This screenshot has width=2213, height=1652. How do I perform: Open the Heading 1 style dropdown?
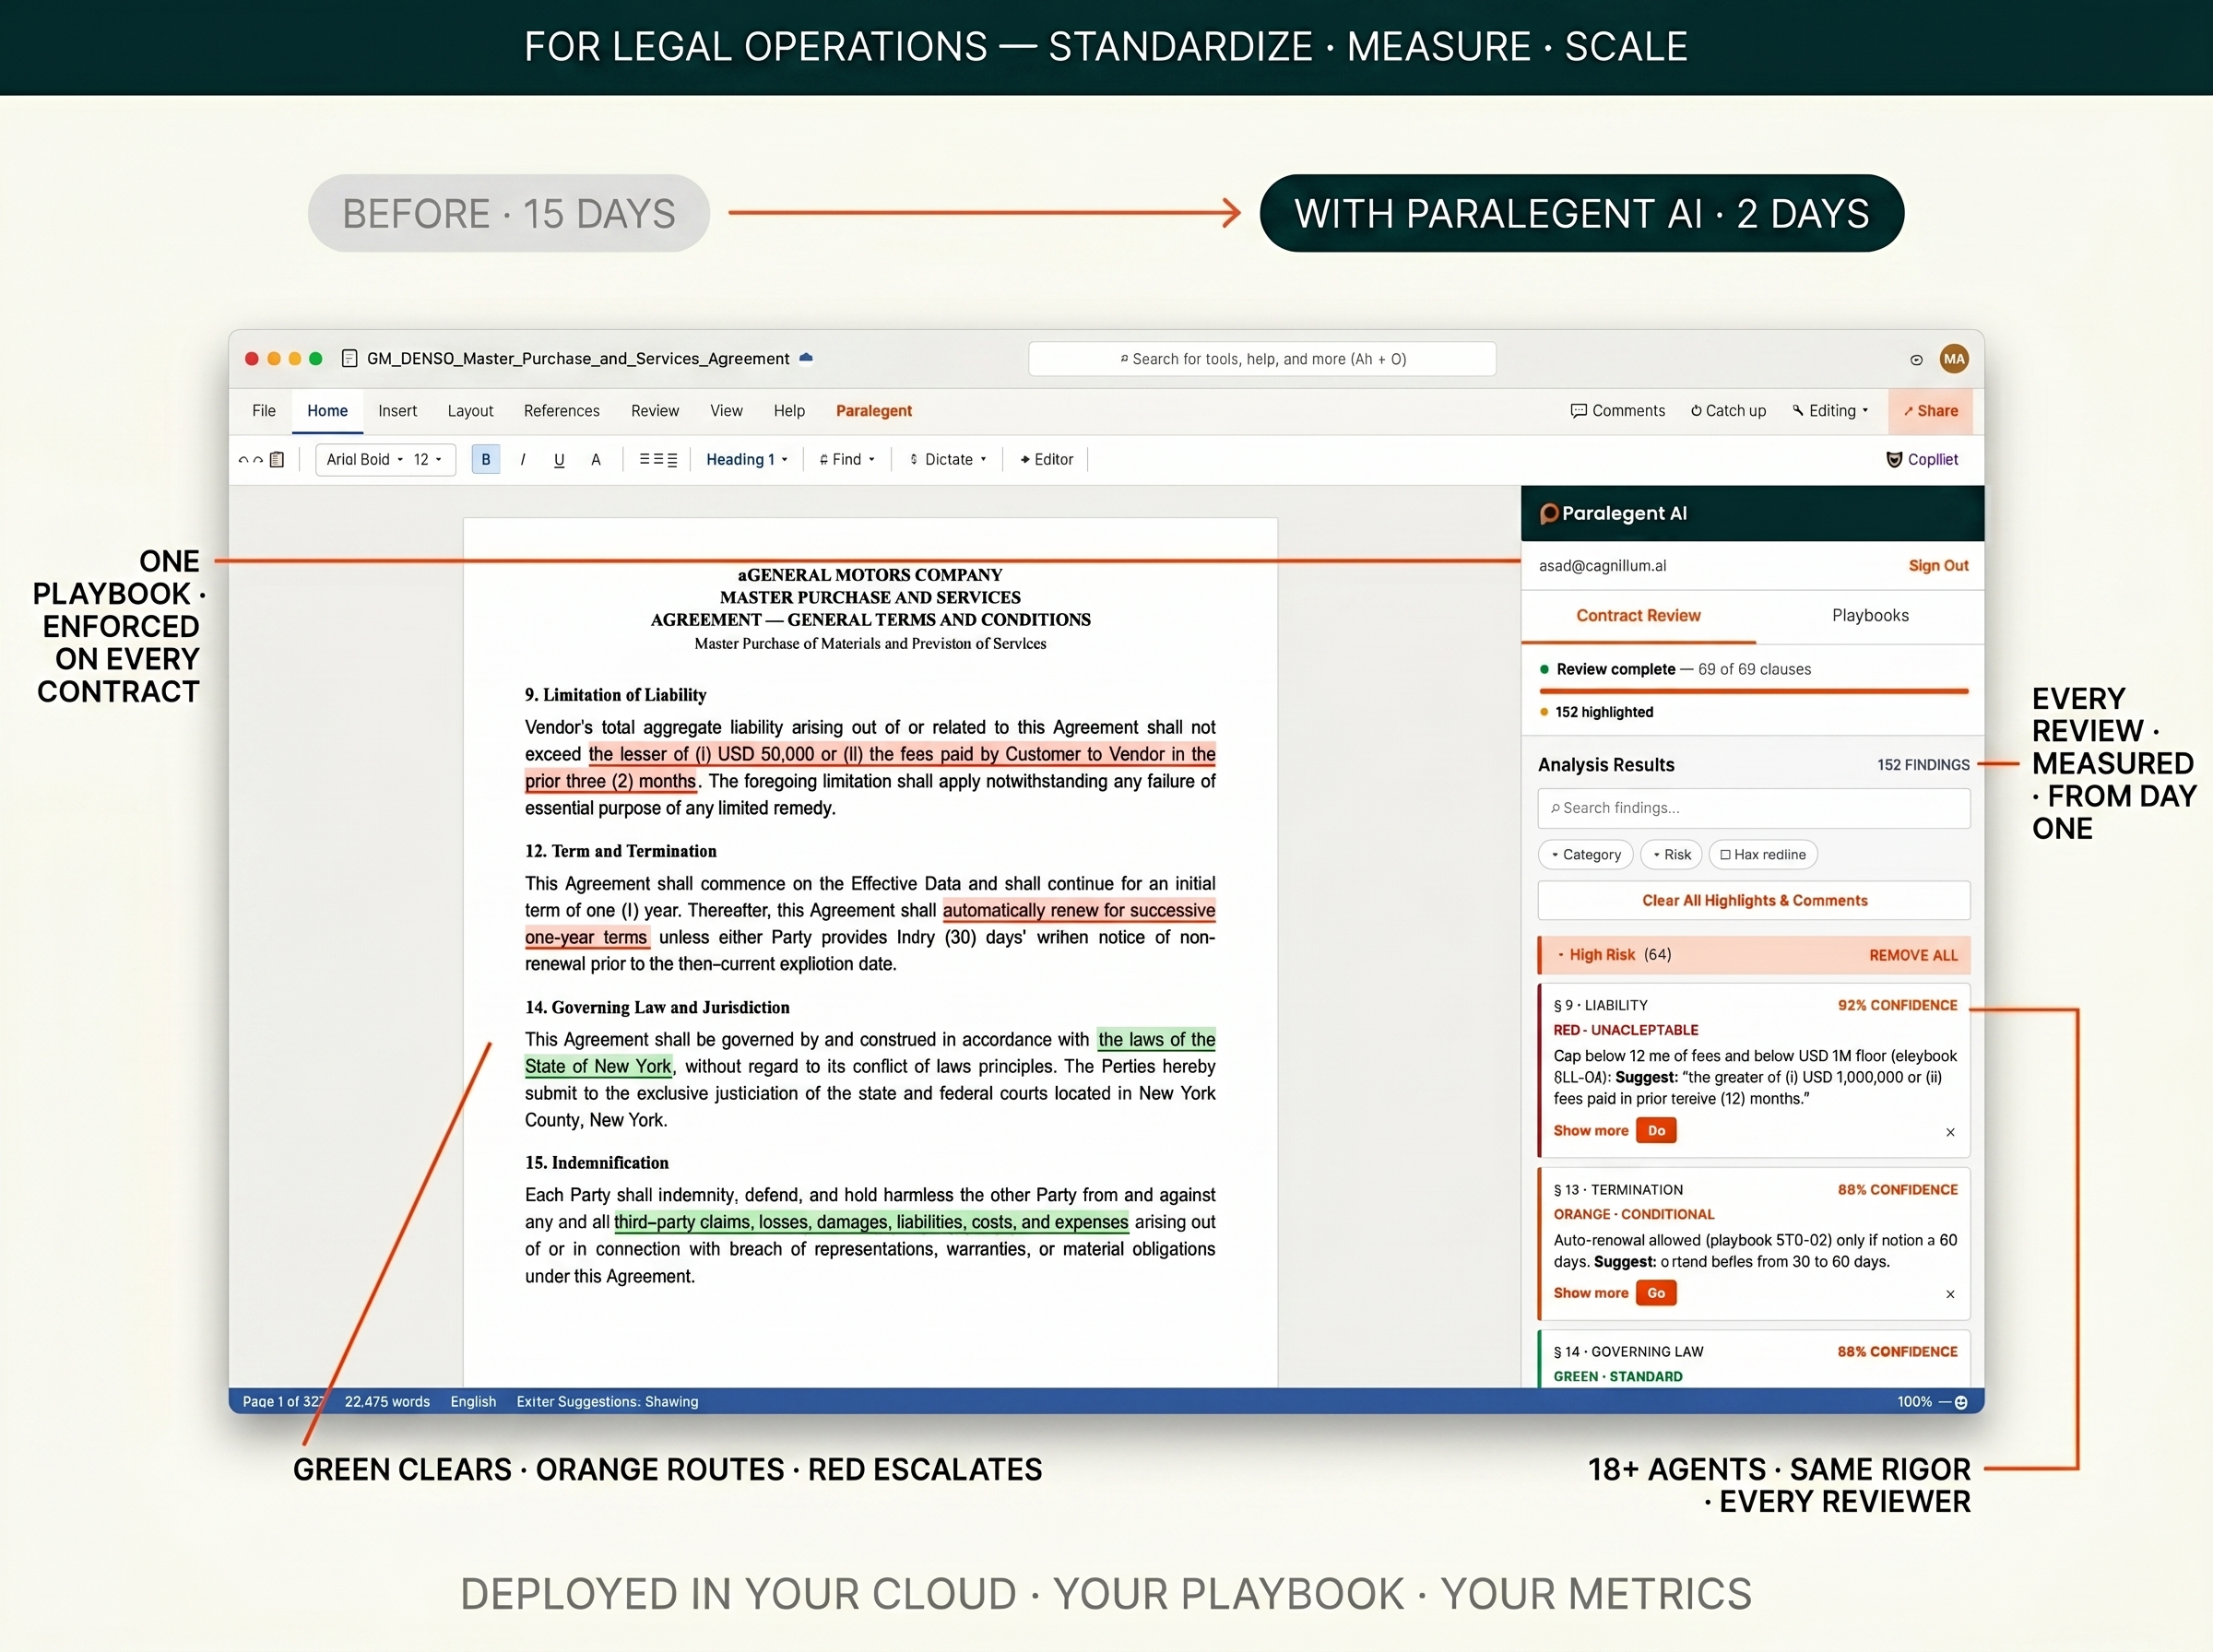[x=747, y=460]
